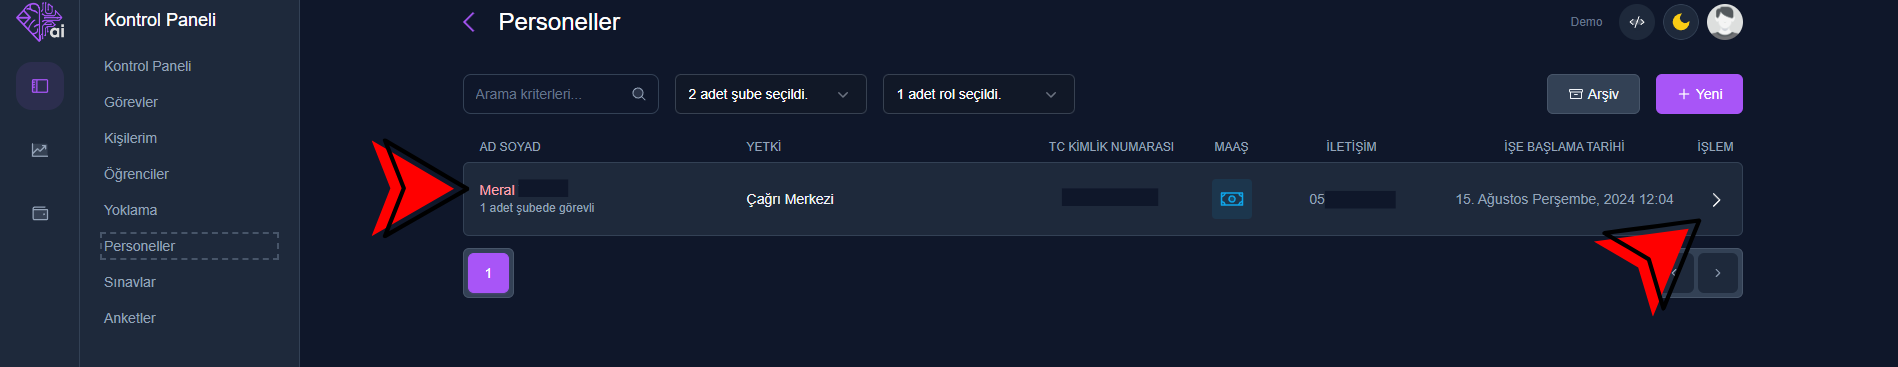Image resolution: width=1898 pixels, height=367 pixels.
Task: Go to next page arrow in pagination
Action: 1718,273
